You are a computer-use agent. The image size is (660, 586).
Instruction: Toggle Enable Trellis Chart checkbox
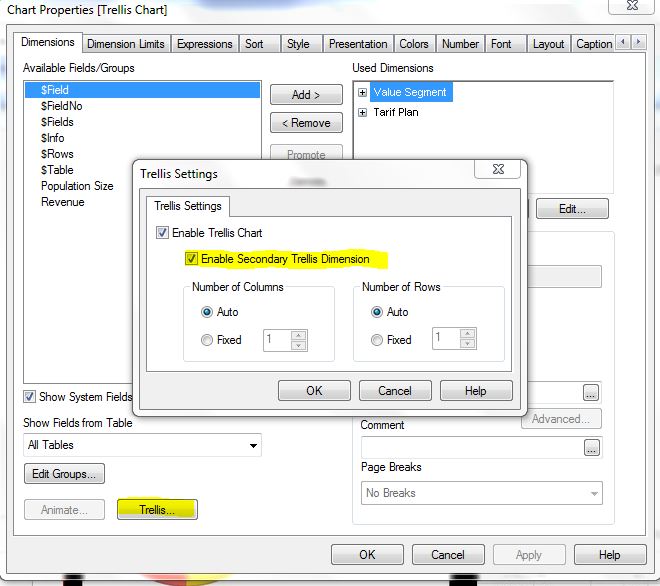(162, 232)
